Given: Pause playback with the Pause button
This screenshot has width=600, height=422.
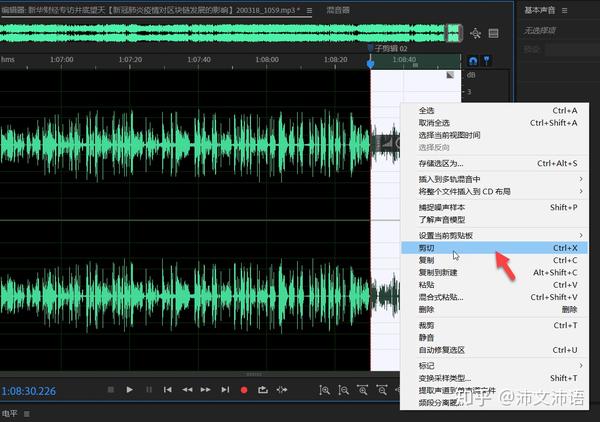Looking at the screenshot, I should (x=149, y=389).
